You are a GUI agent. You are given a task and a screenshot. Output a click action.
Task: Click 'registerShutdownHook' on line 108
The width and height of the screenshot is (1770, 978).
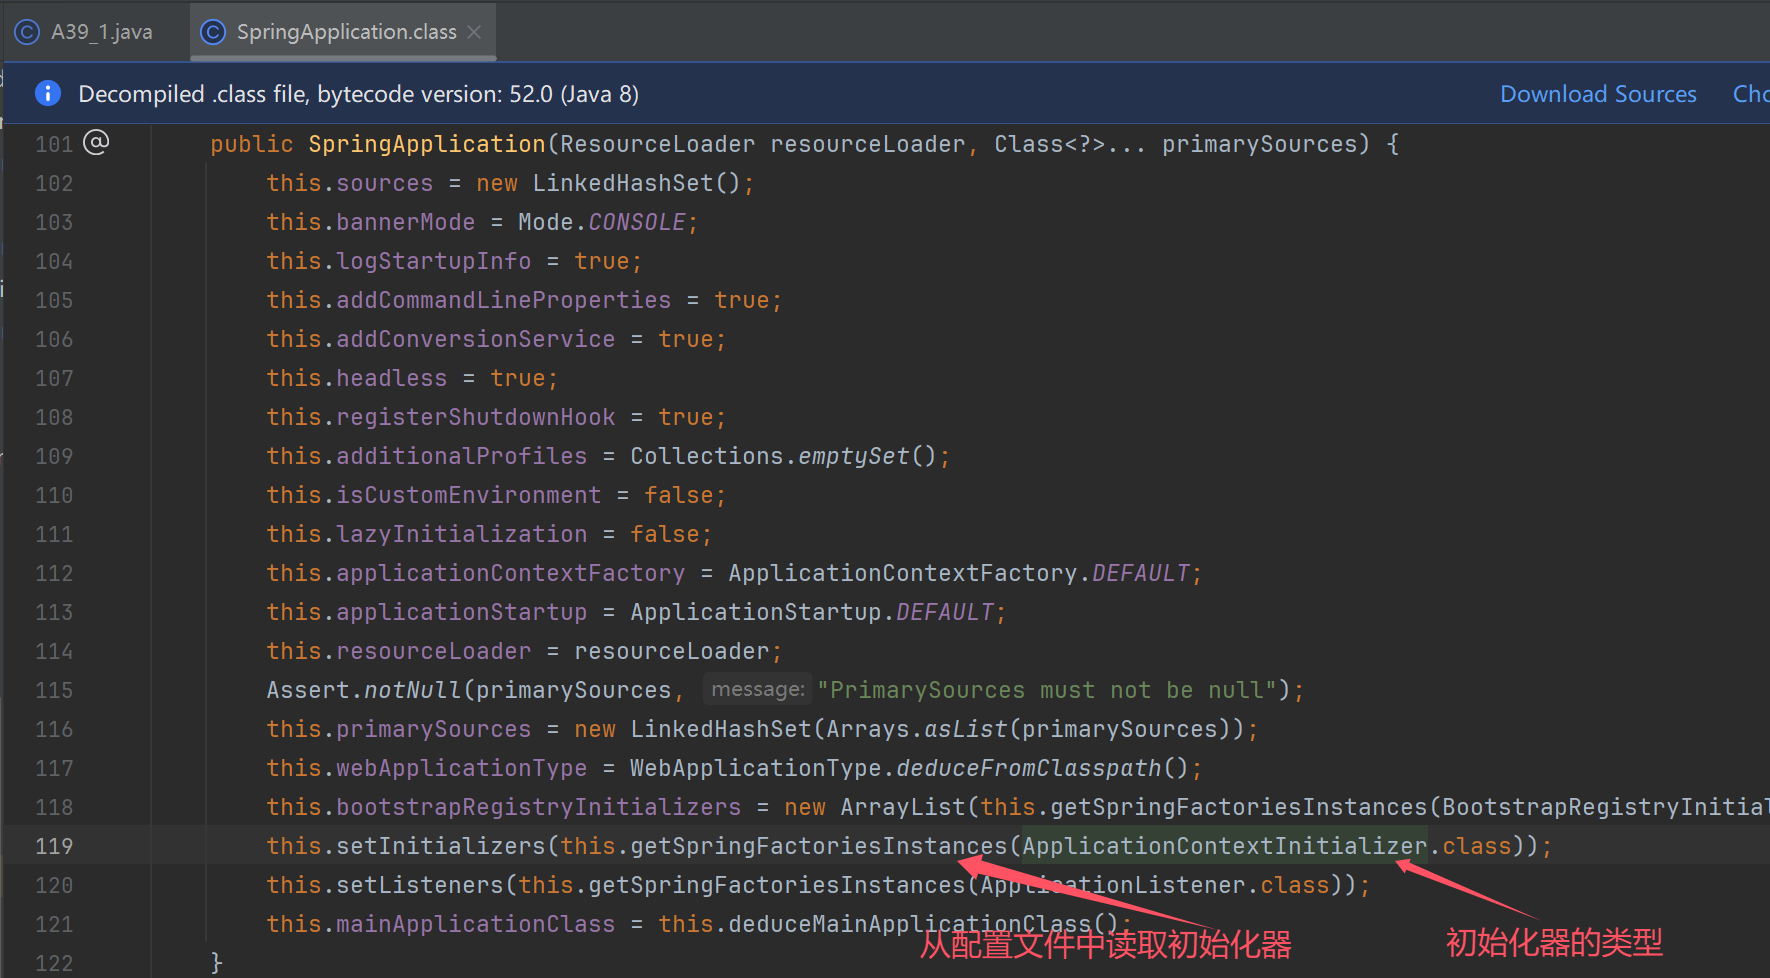point(475,417)
